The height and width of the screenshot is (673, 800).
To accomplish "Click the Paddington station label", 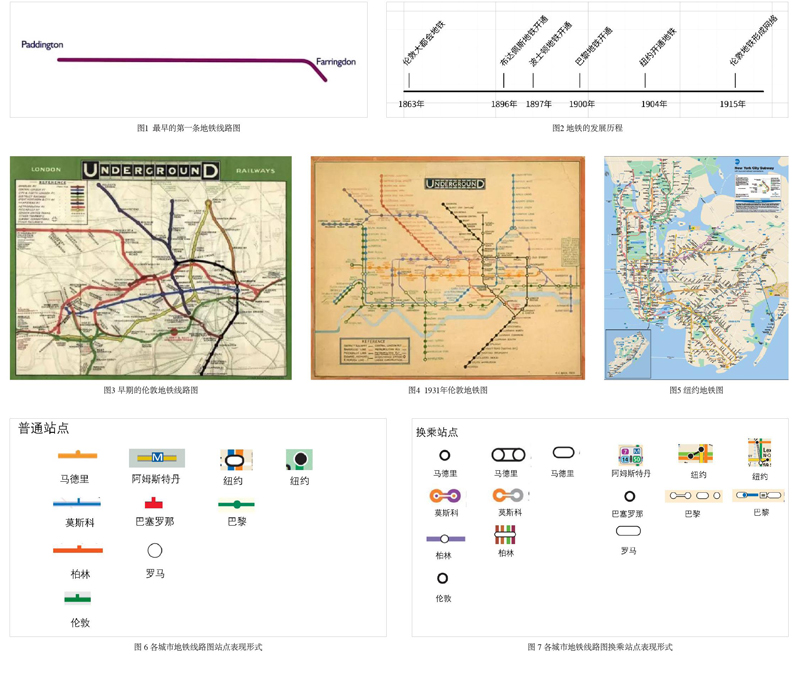I will [42, 45].
